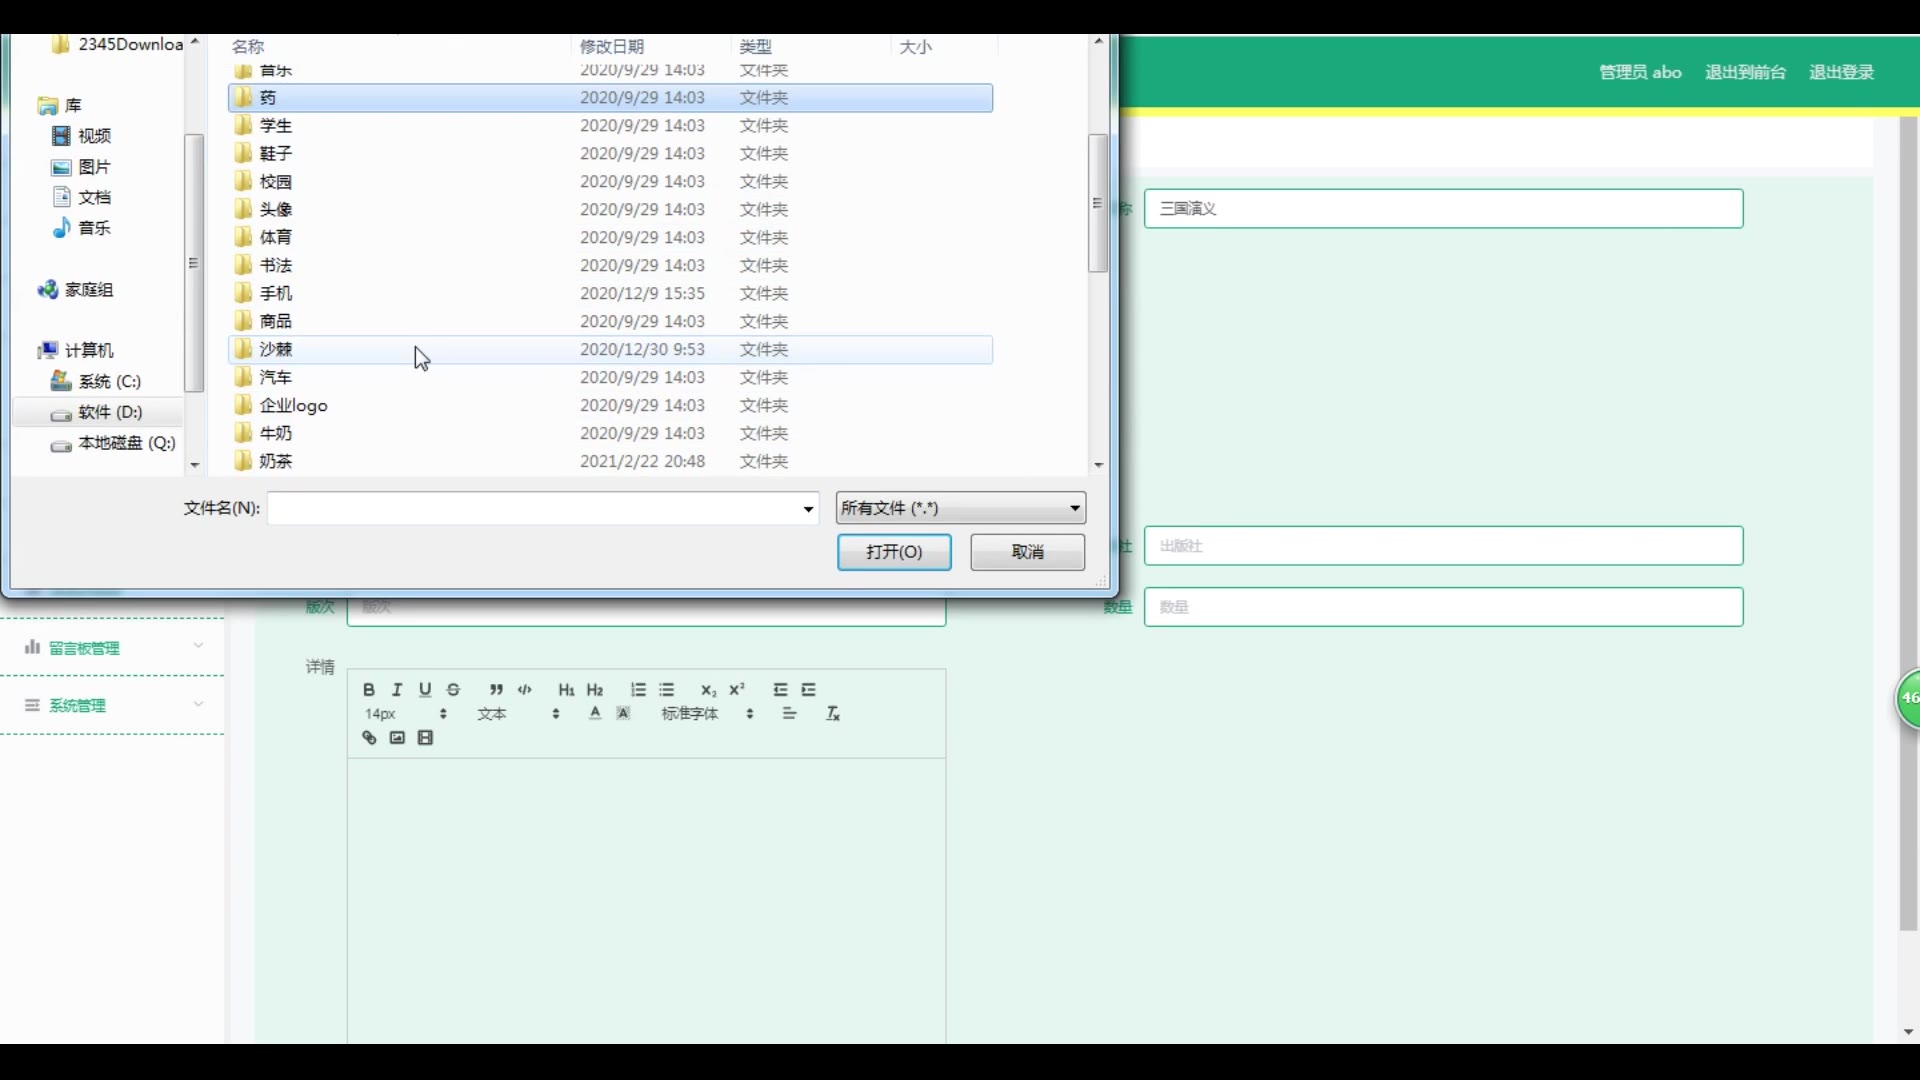The image size is (1920, 1080).
Task: Clear text formatting with the Tx icon
Action: point(833,714)
